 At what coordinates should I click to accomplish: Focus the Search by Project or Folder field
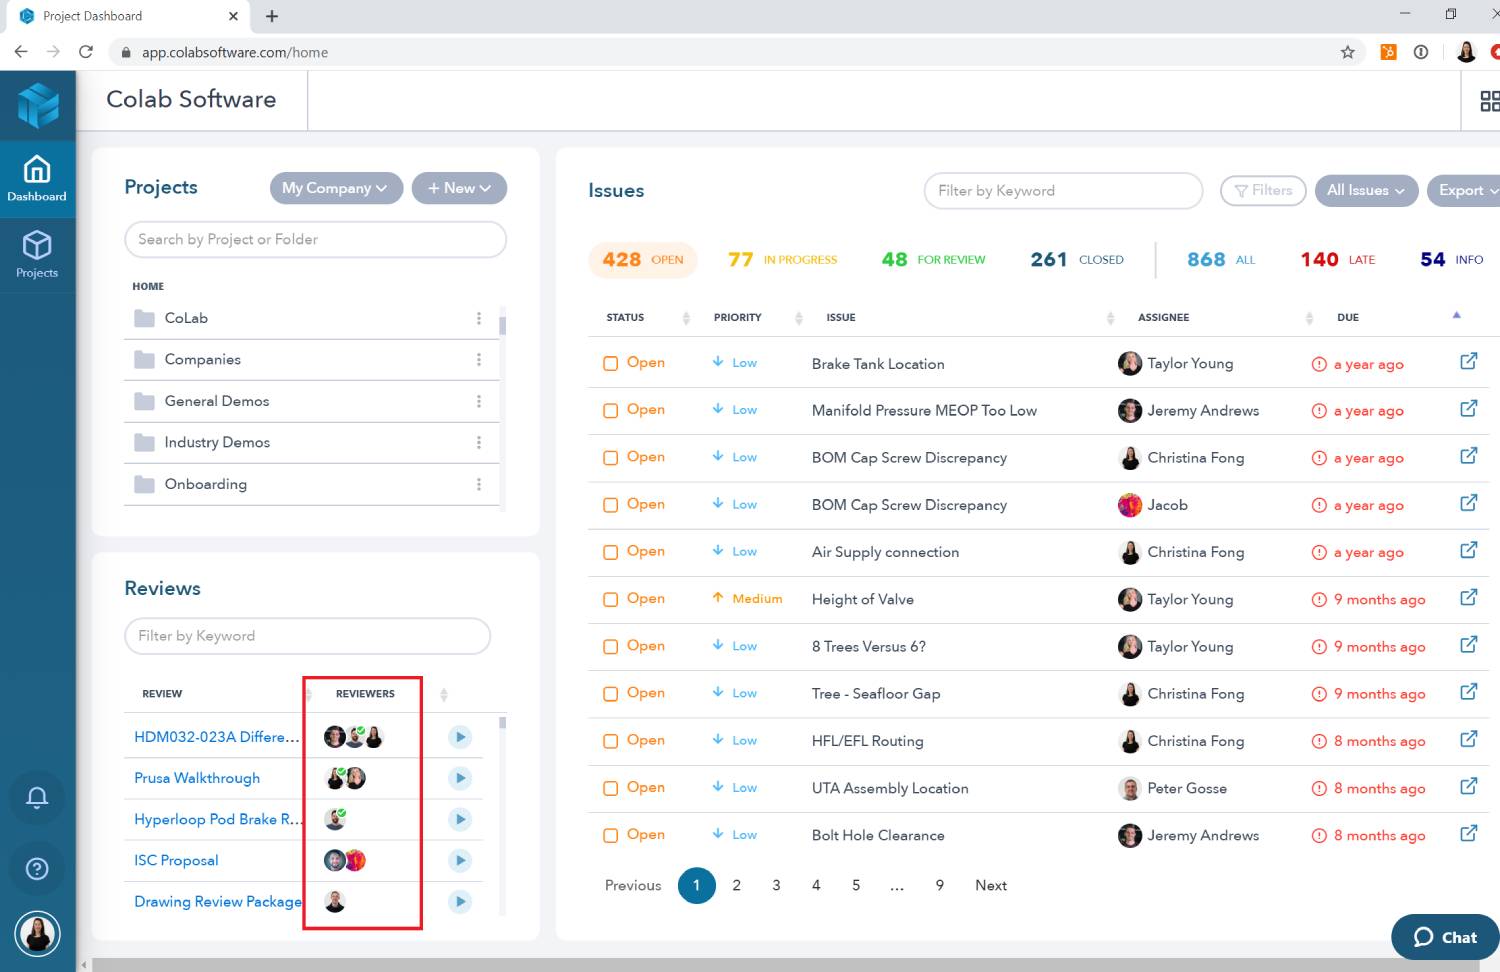pyautogui.click(x=315, y=239)
